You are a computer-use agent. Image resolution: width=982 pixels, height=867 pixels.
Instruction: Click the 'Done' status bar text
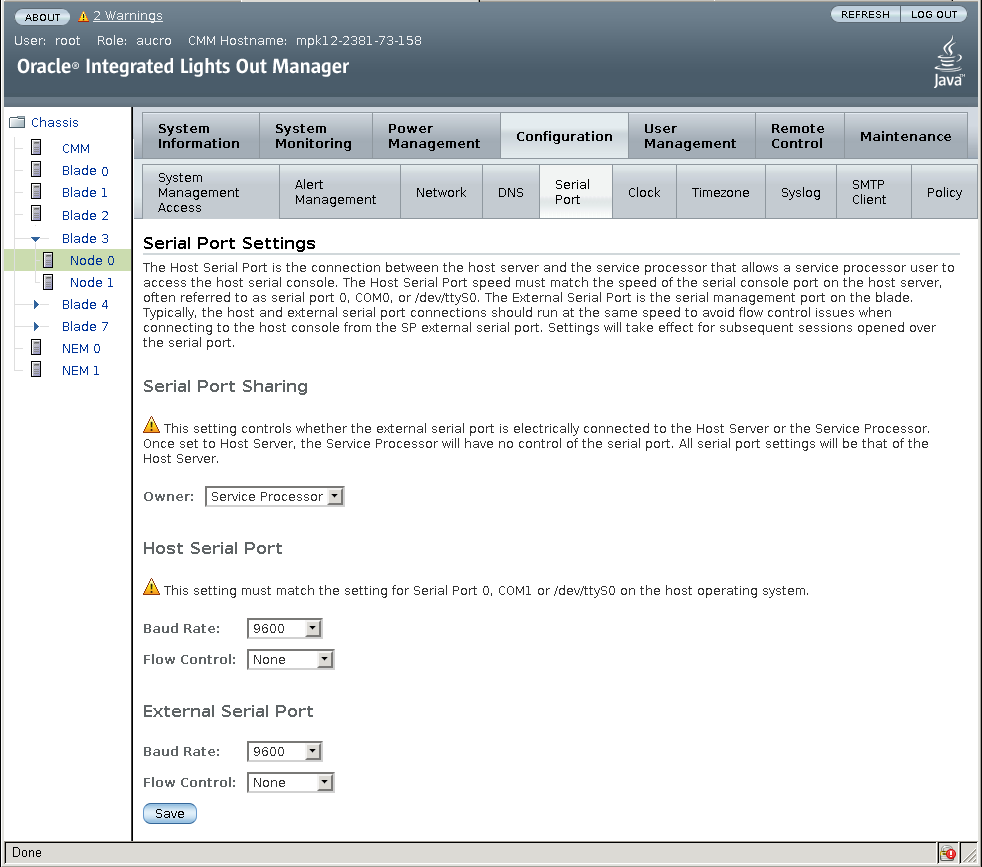tap(27, 852)
